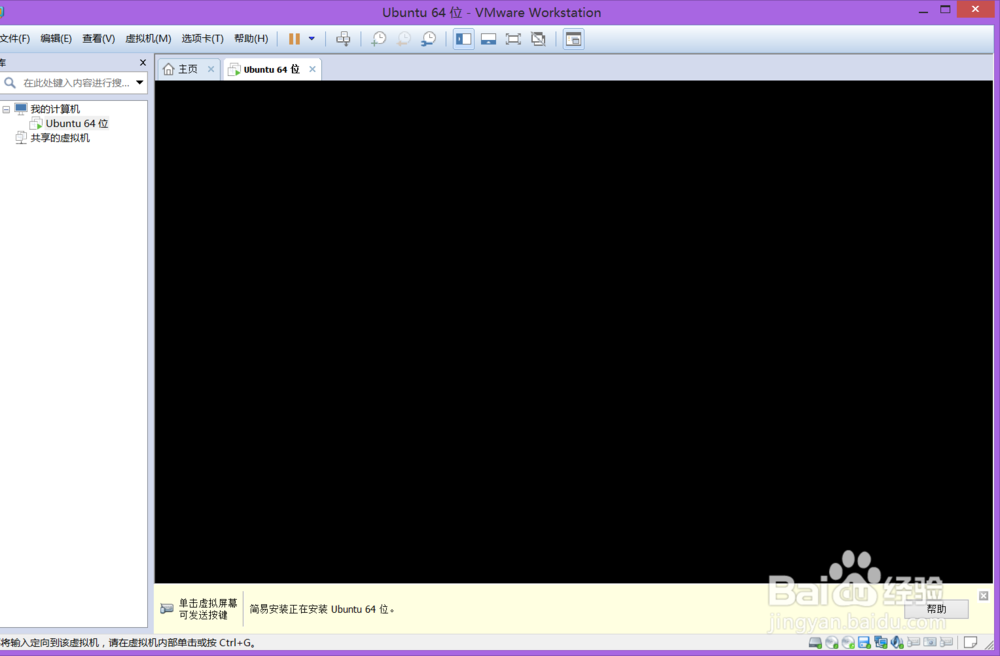Open the 文件(F) menu
The height and width of the screenshot is (656, 1000).
15,39
